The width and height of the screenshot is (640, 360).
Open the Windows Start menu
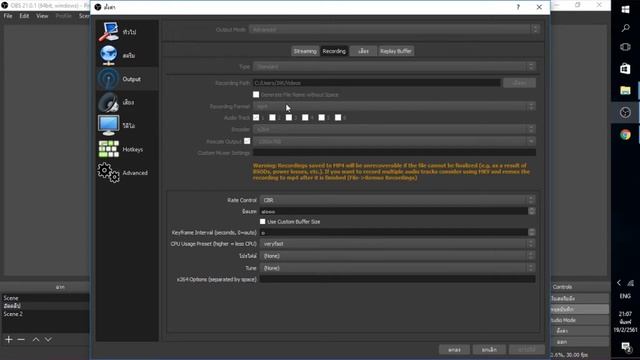pyautogui.click(x=625, y=9)
